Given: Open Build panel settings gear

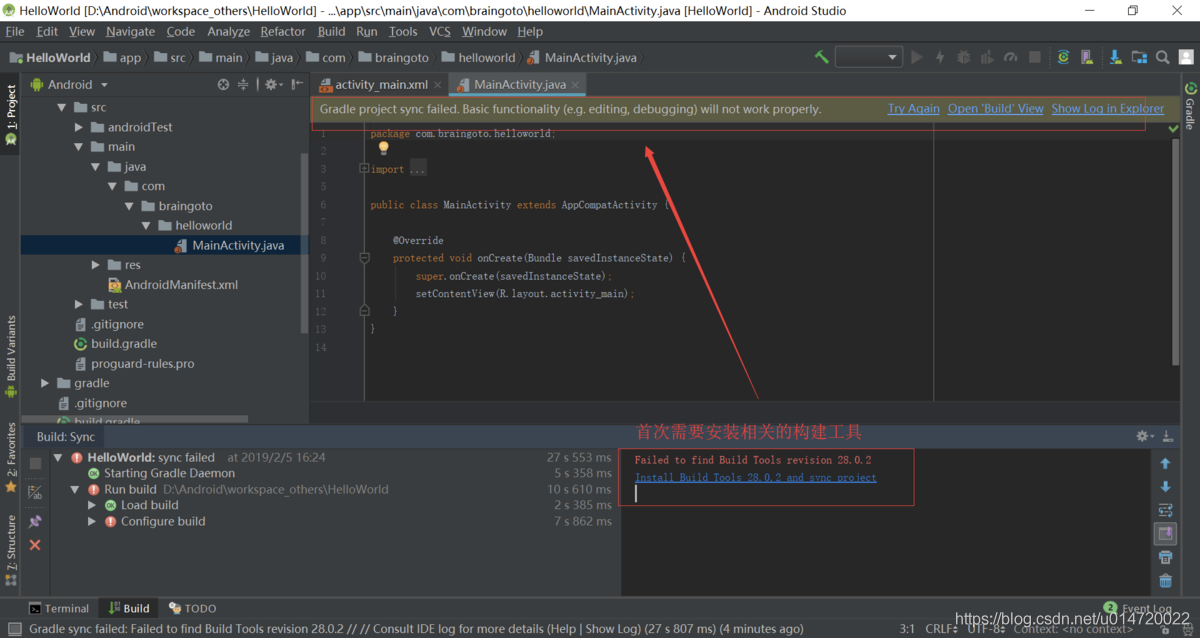Looking at the screenshot, I should (1145, 437).
